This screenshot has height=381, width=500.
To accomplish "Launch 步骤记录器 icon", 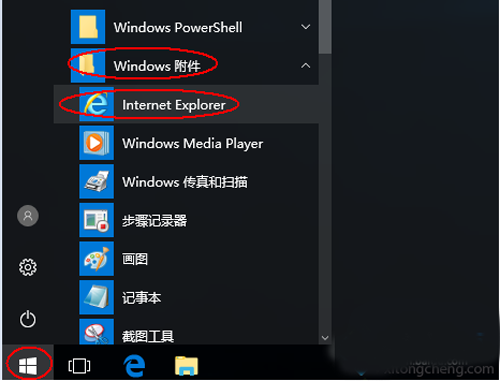I will (96, 220).
